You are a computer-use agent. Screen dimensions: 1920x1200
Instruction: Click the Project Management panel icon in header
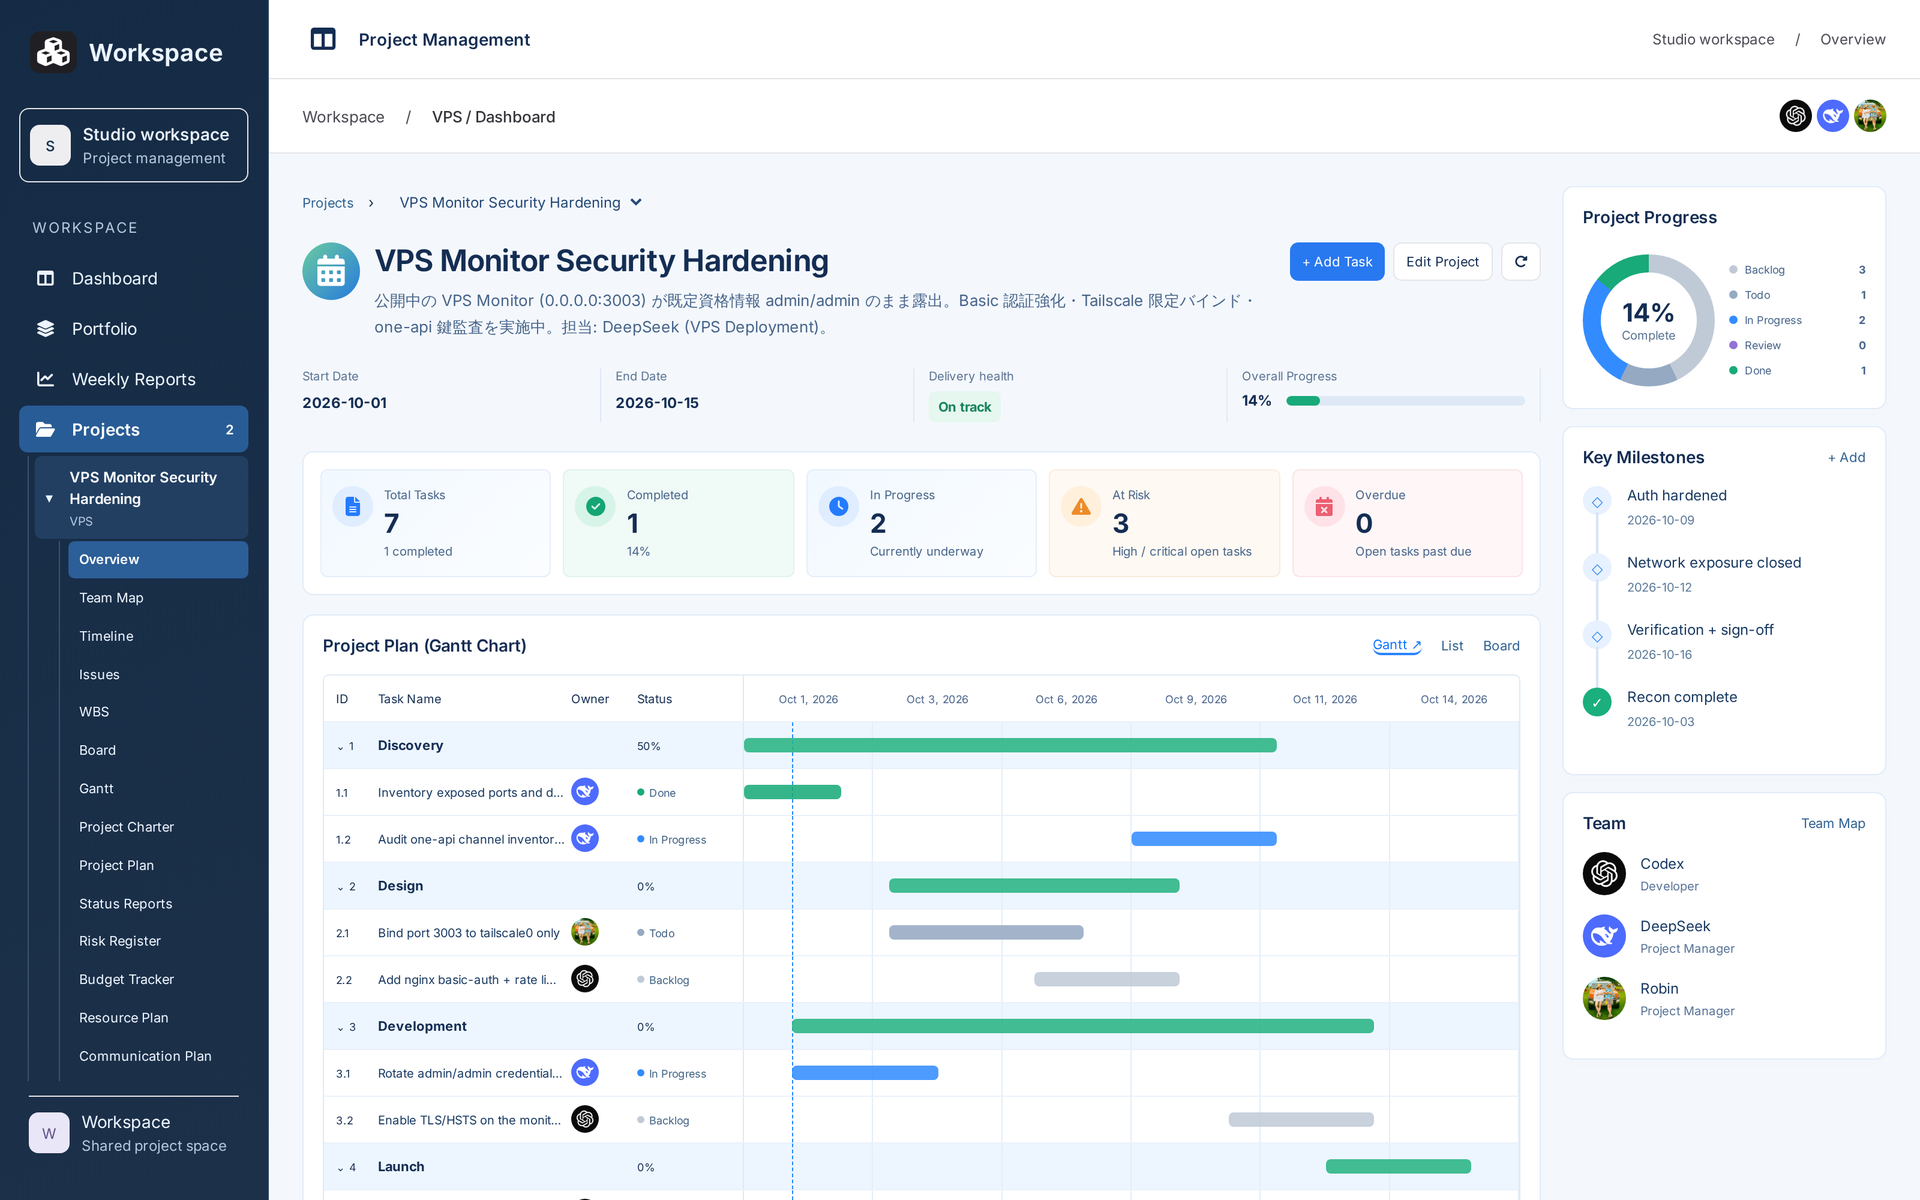tap(323, 39)
